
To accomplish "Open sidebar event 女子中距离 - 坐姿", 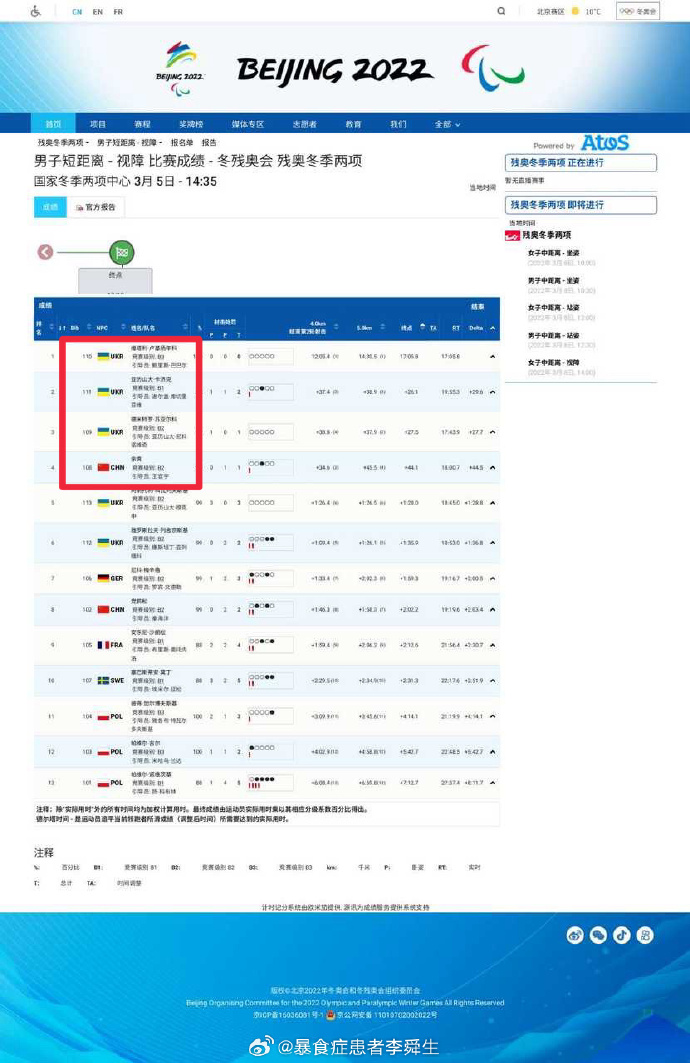I will pyautogui.click(x=554, y=253).
